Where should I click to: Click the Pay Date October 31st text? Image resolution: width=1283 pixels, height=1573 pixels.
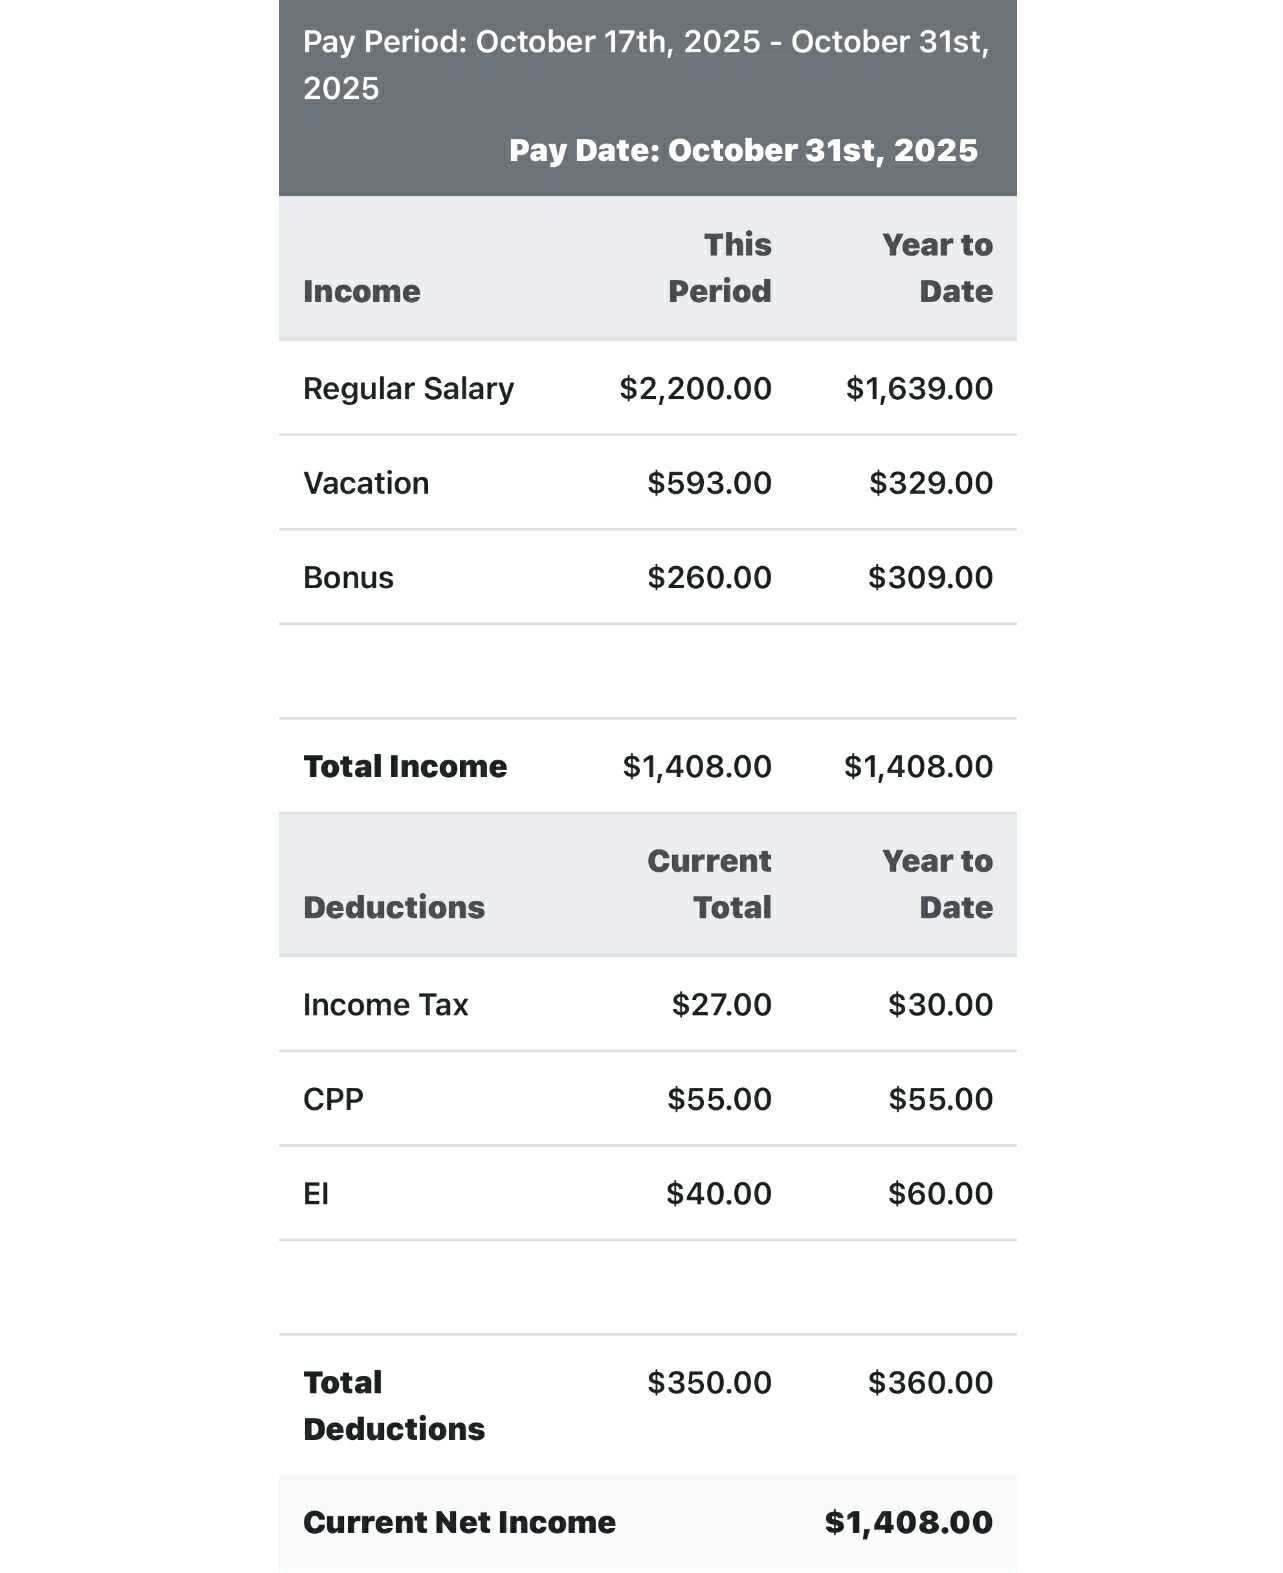pyautogui.click(x=743, y=150)
